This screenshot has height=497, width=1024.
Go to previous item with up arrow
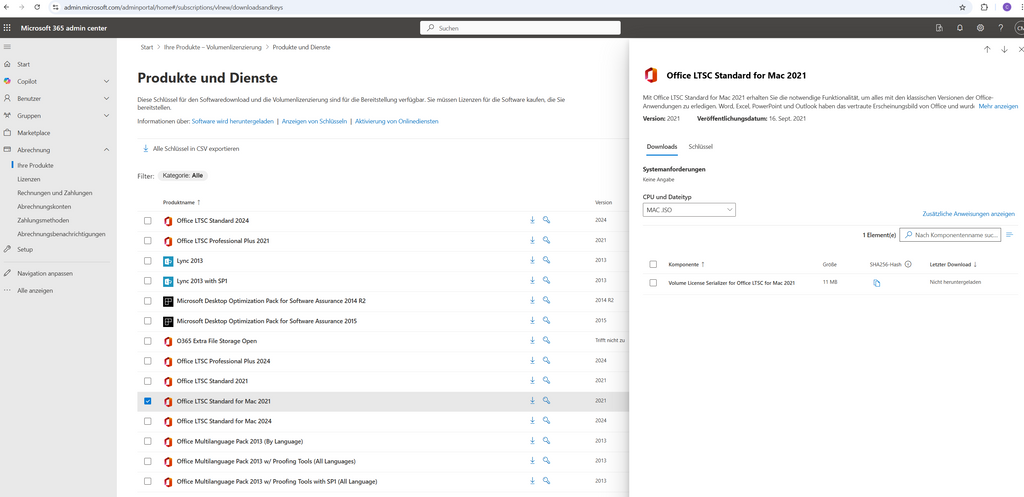point(987,50)
